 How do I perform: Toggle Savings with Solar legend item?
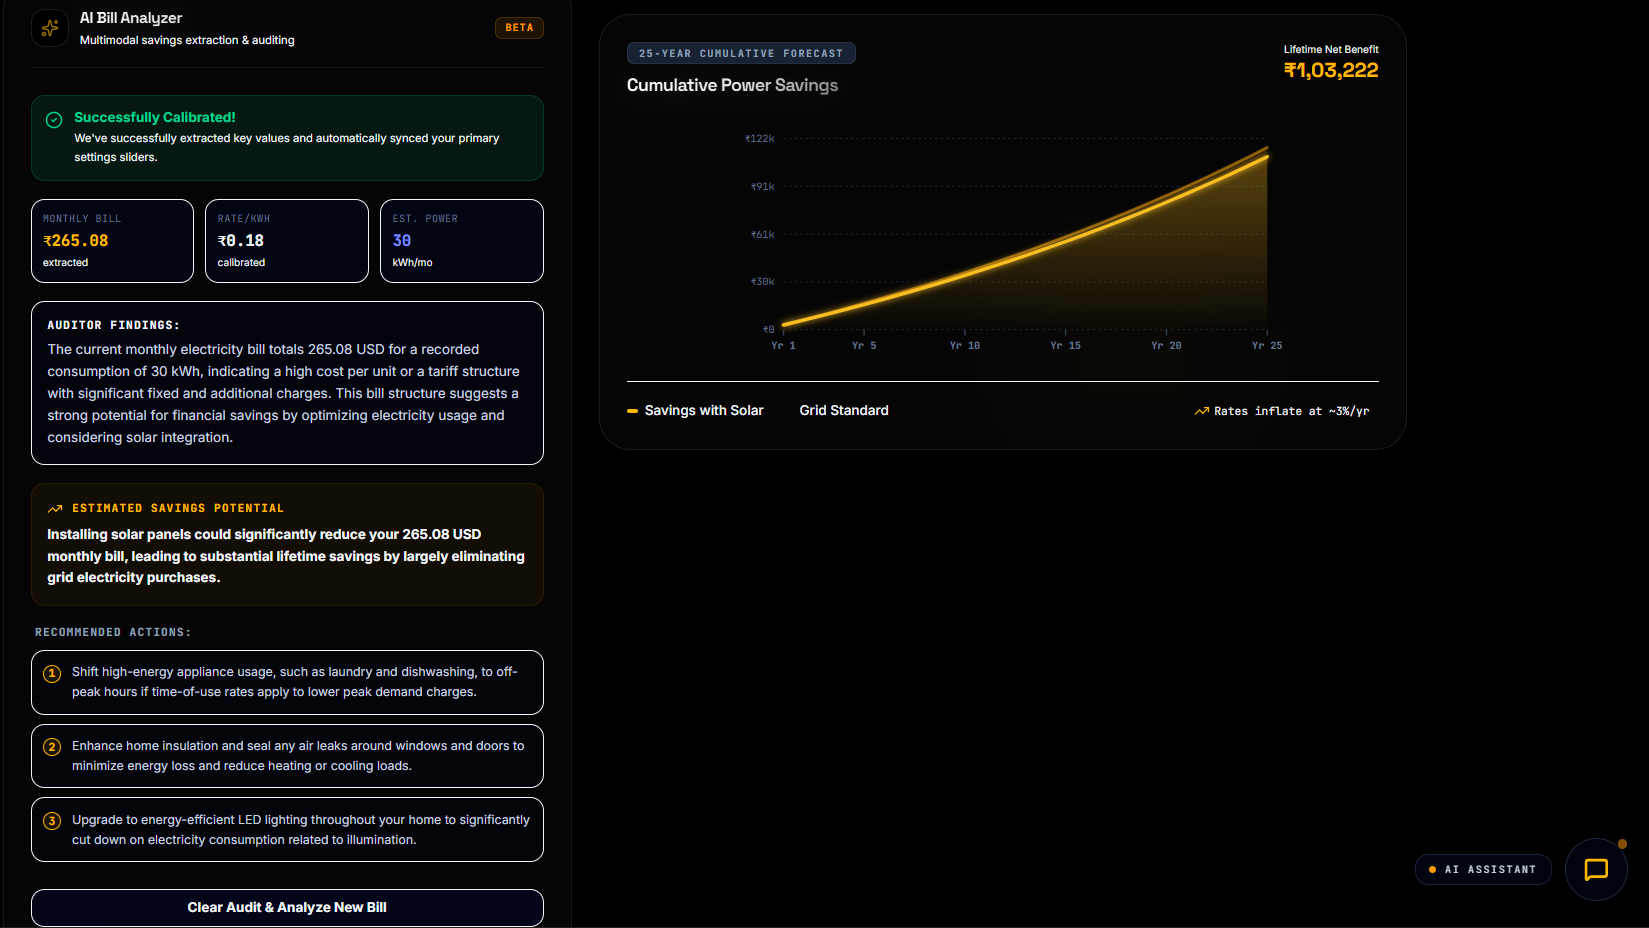coord(695,411)
